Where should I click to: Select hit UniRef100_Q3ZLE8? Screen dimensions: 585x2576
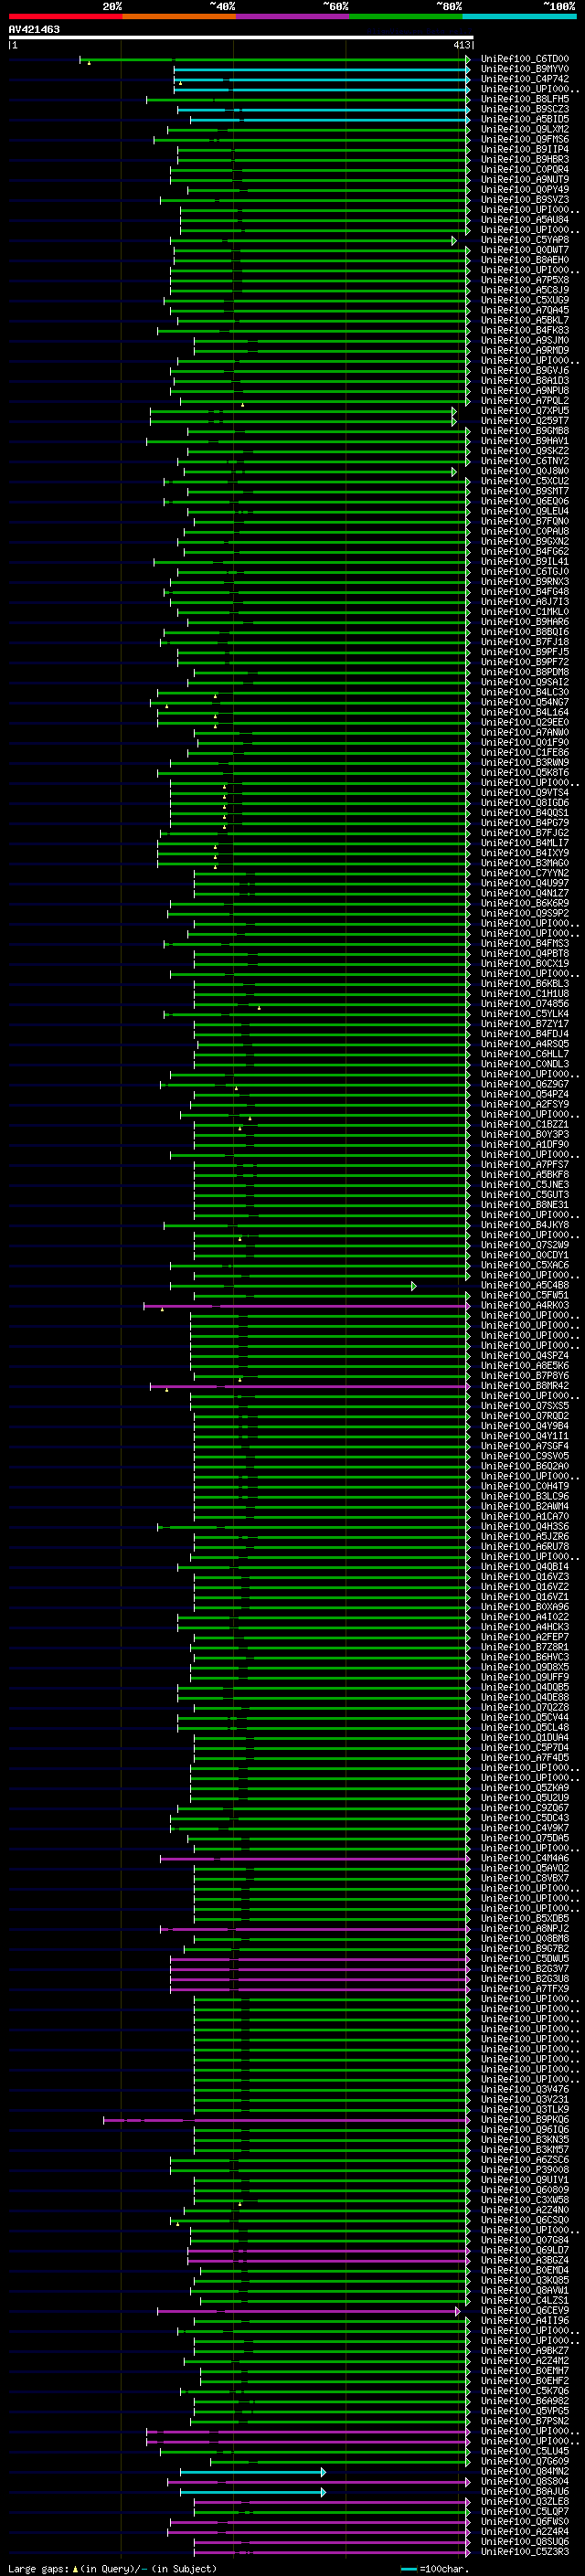coord(524,2502)
